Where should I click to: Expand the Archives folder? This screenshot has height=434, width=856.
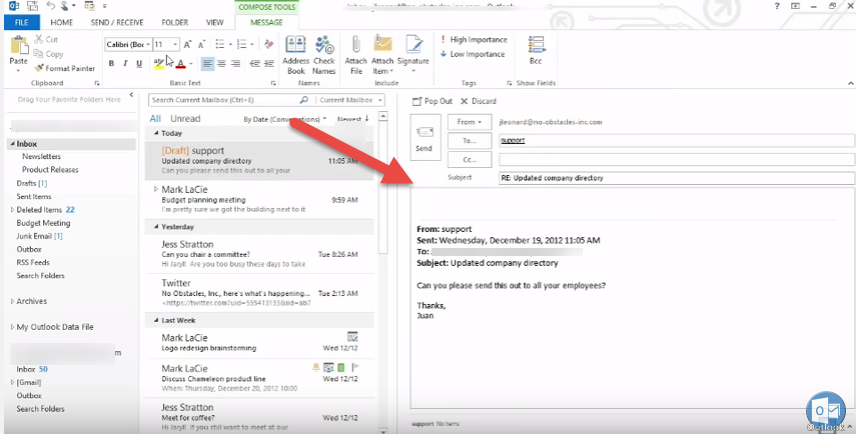[x=13, y=301]
